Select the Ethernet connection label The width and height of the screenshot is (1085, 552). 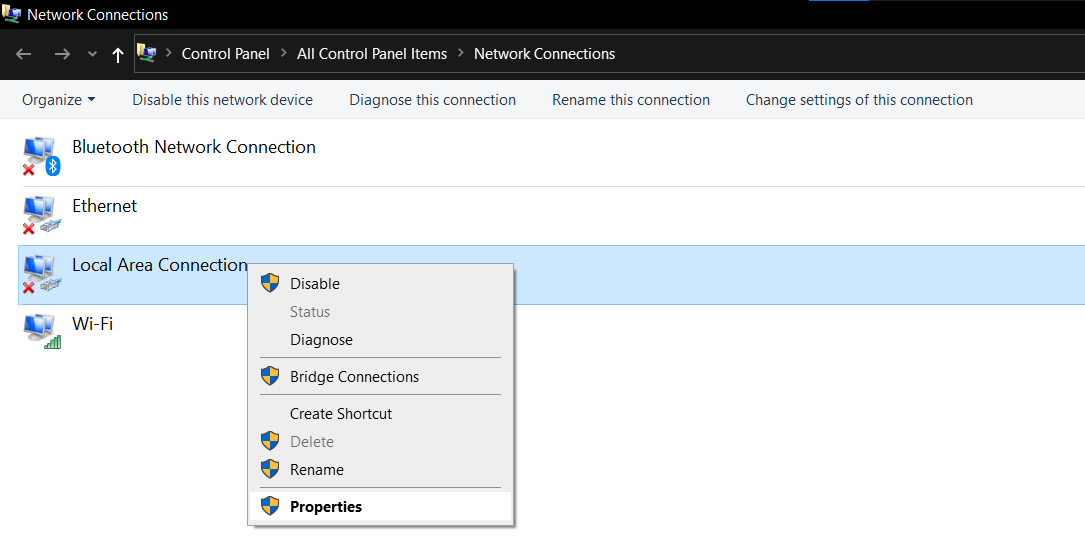pyautogui.click(x=104, y=205)
